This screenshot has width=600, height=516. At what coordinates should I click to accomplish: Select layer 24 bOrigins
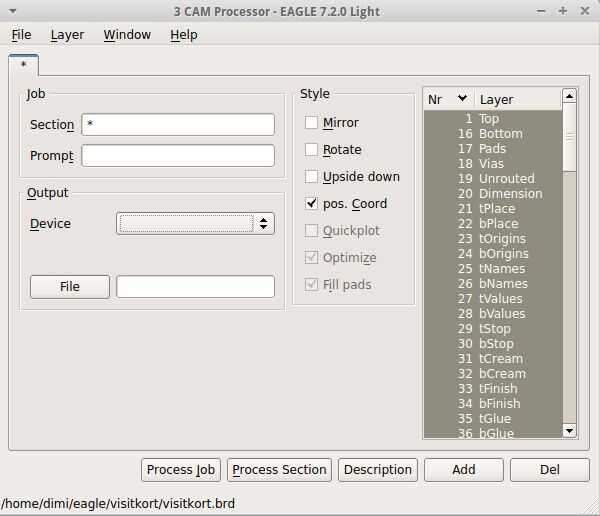pos(493,253)
